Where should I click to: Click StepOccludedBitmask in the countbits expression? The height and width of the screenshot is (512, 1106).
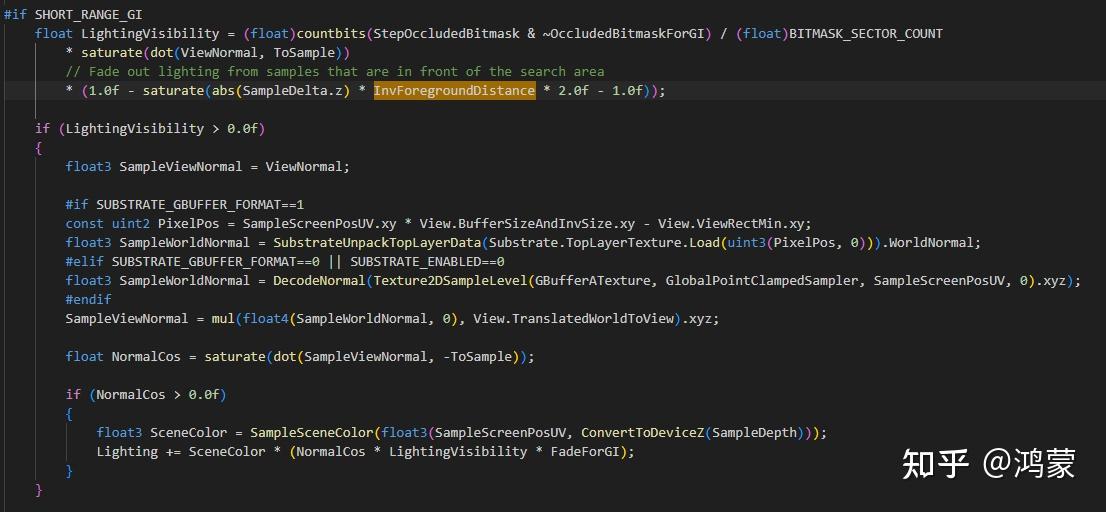point(446,33)
